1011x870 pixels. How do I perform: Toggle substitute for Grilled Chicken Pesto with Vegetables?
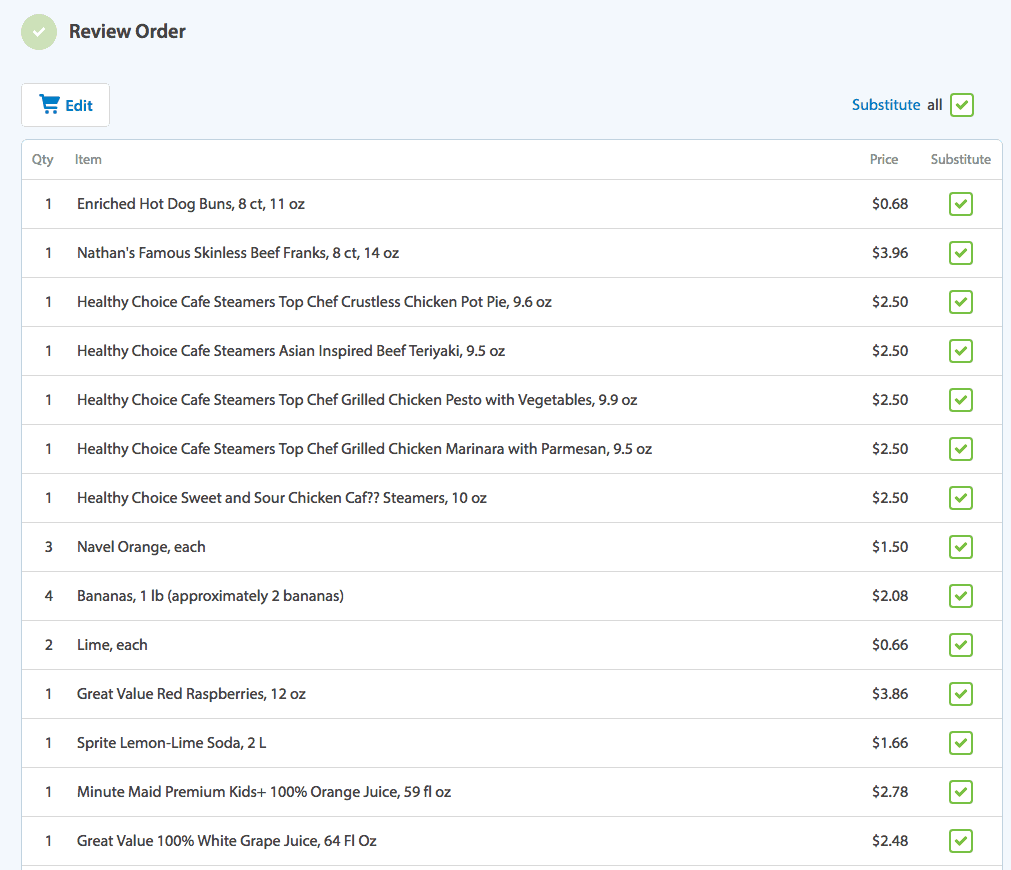960,400
